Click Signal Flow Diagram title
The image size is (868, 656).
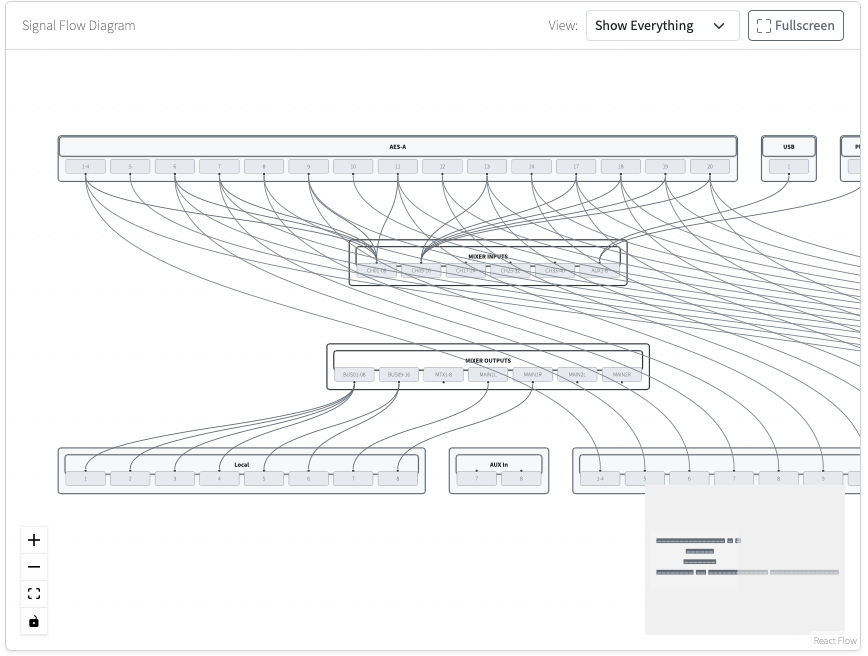click(79, 25)
